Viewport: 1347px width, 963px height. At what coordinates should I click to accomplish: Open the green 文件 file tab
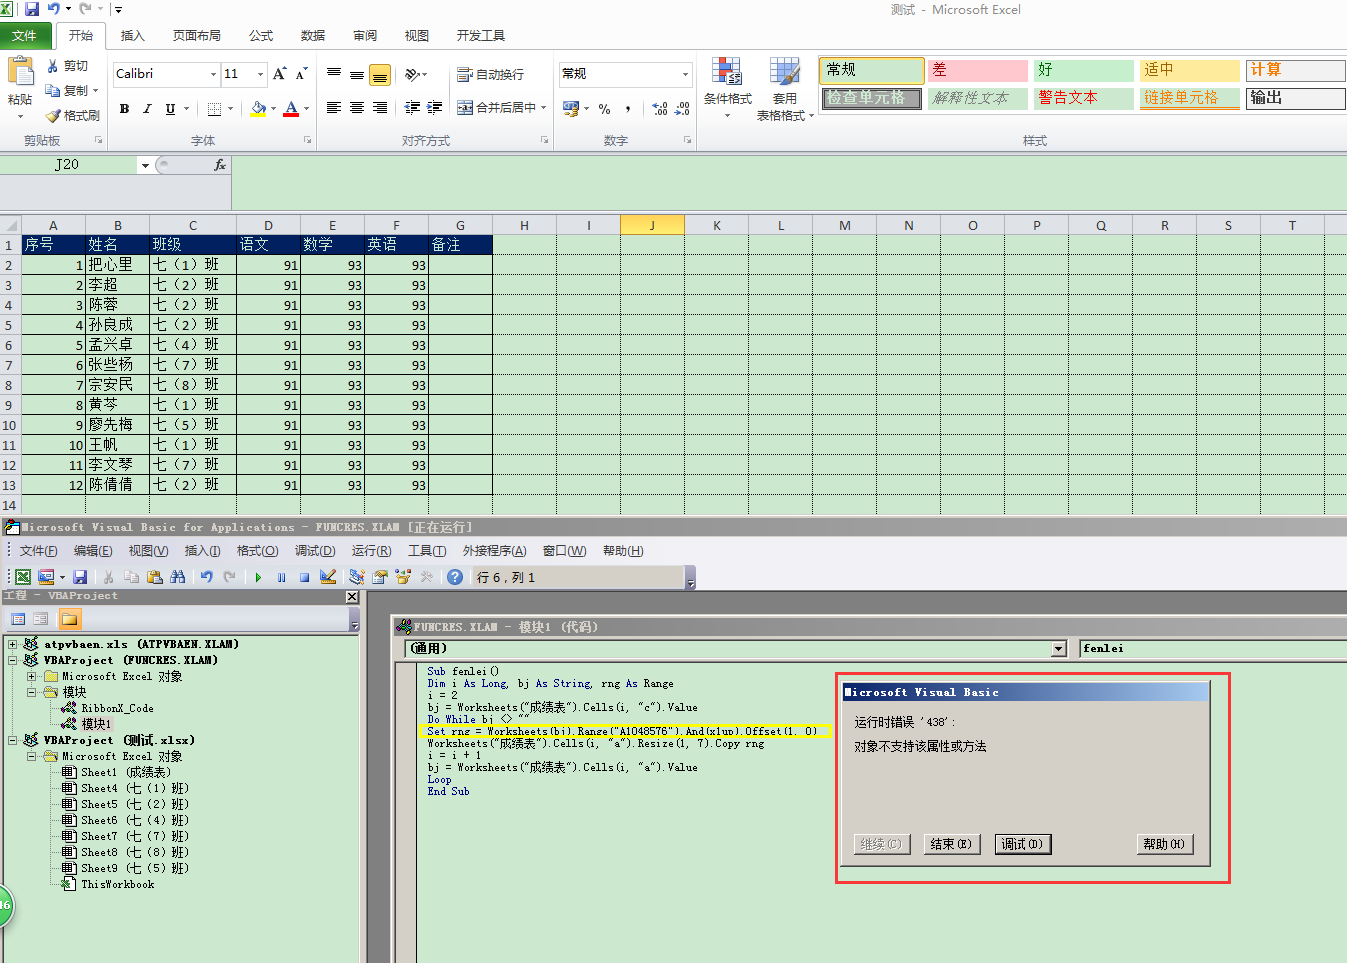pyautogui.click(x=24, y=35)
